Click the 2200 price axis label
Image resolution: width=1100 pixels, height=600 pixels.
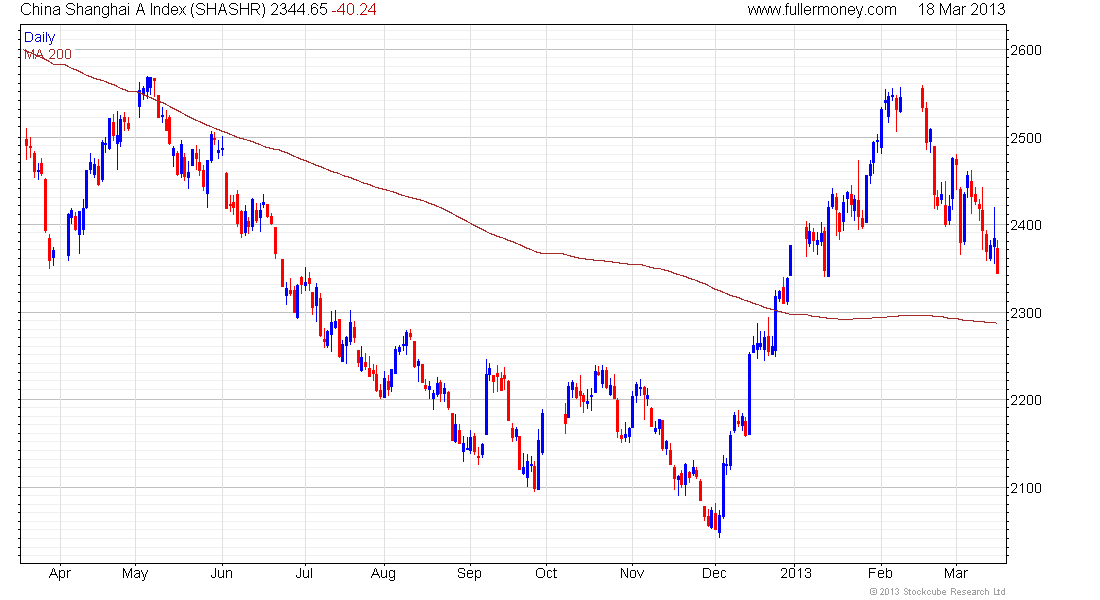(x=1026, y=400)
